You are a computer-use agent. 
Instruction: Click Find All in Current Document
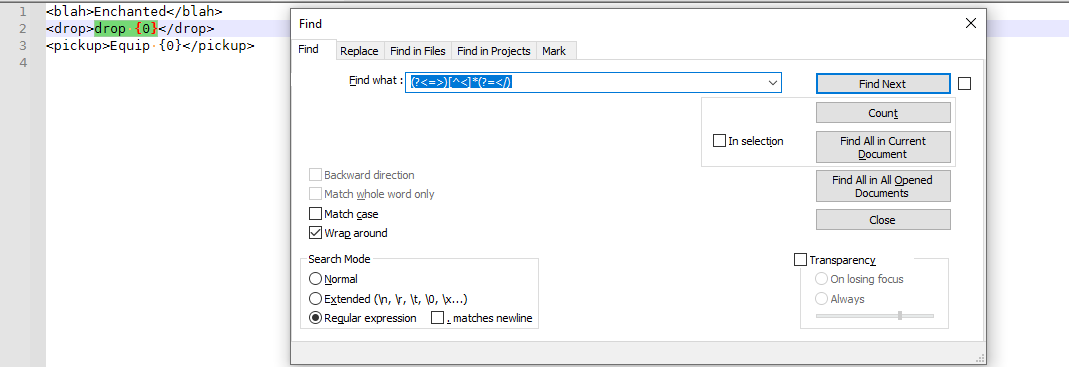[x=883, y=147]
